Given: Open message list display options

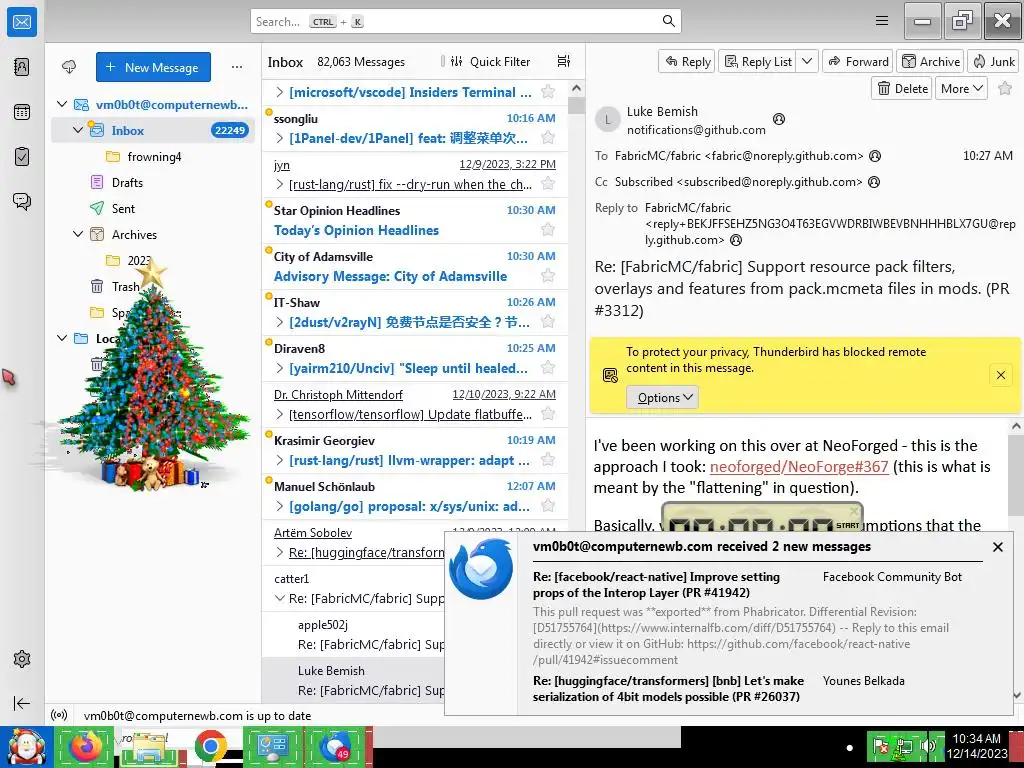Looking at the screenshot, I should 564,61.
